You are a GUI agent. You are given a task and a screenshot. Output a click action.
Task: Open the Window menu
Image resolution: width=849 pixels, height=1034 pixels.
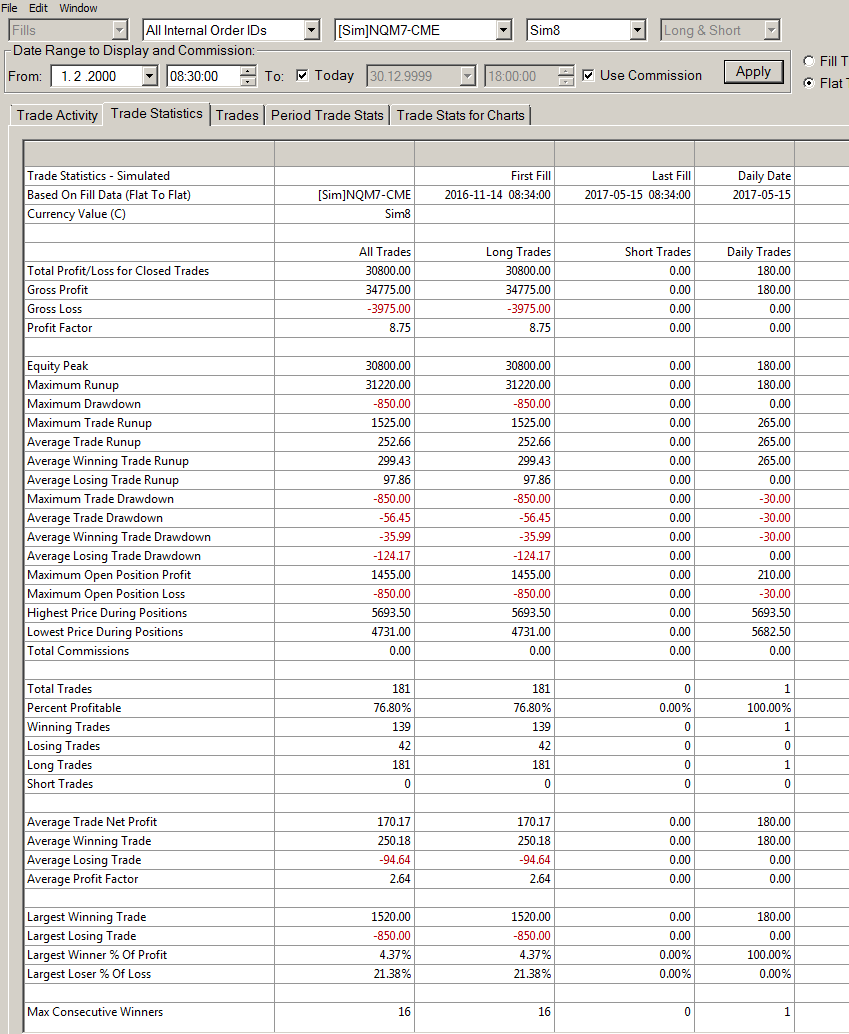(78, 8)
